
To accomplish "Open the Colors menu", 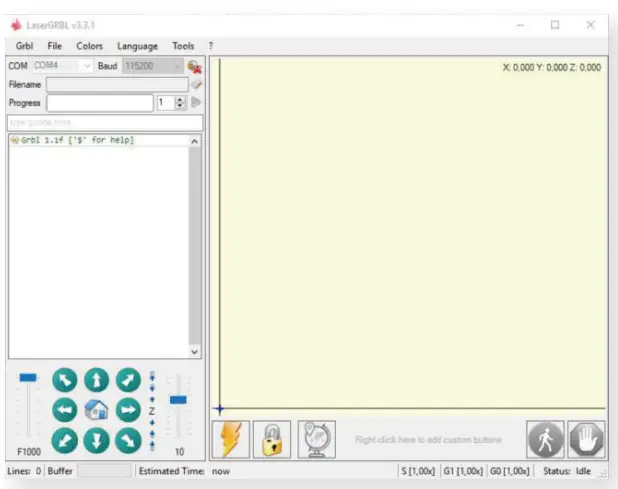I will (89, 46).
